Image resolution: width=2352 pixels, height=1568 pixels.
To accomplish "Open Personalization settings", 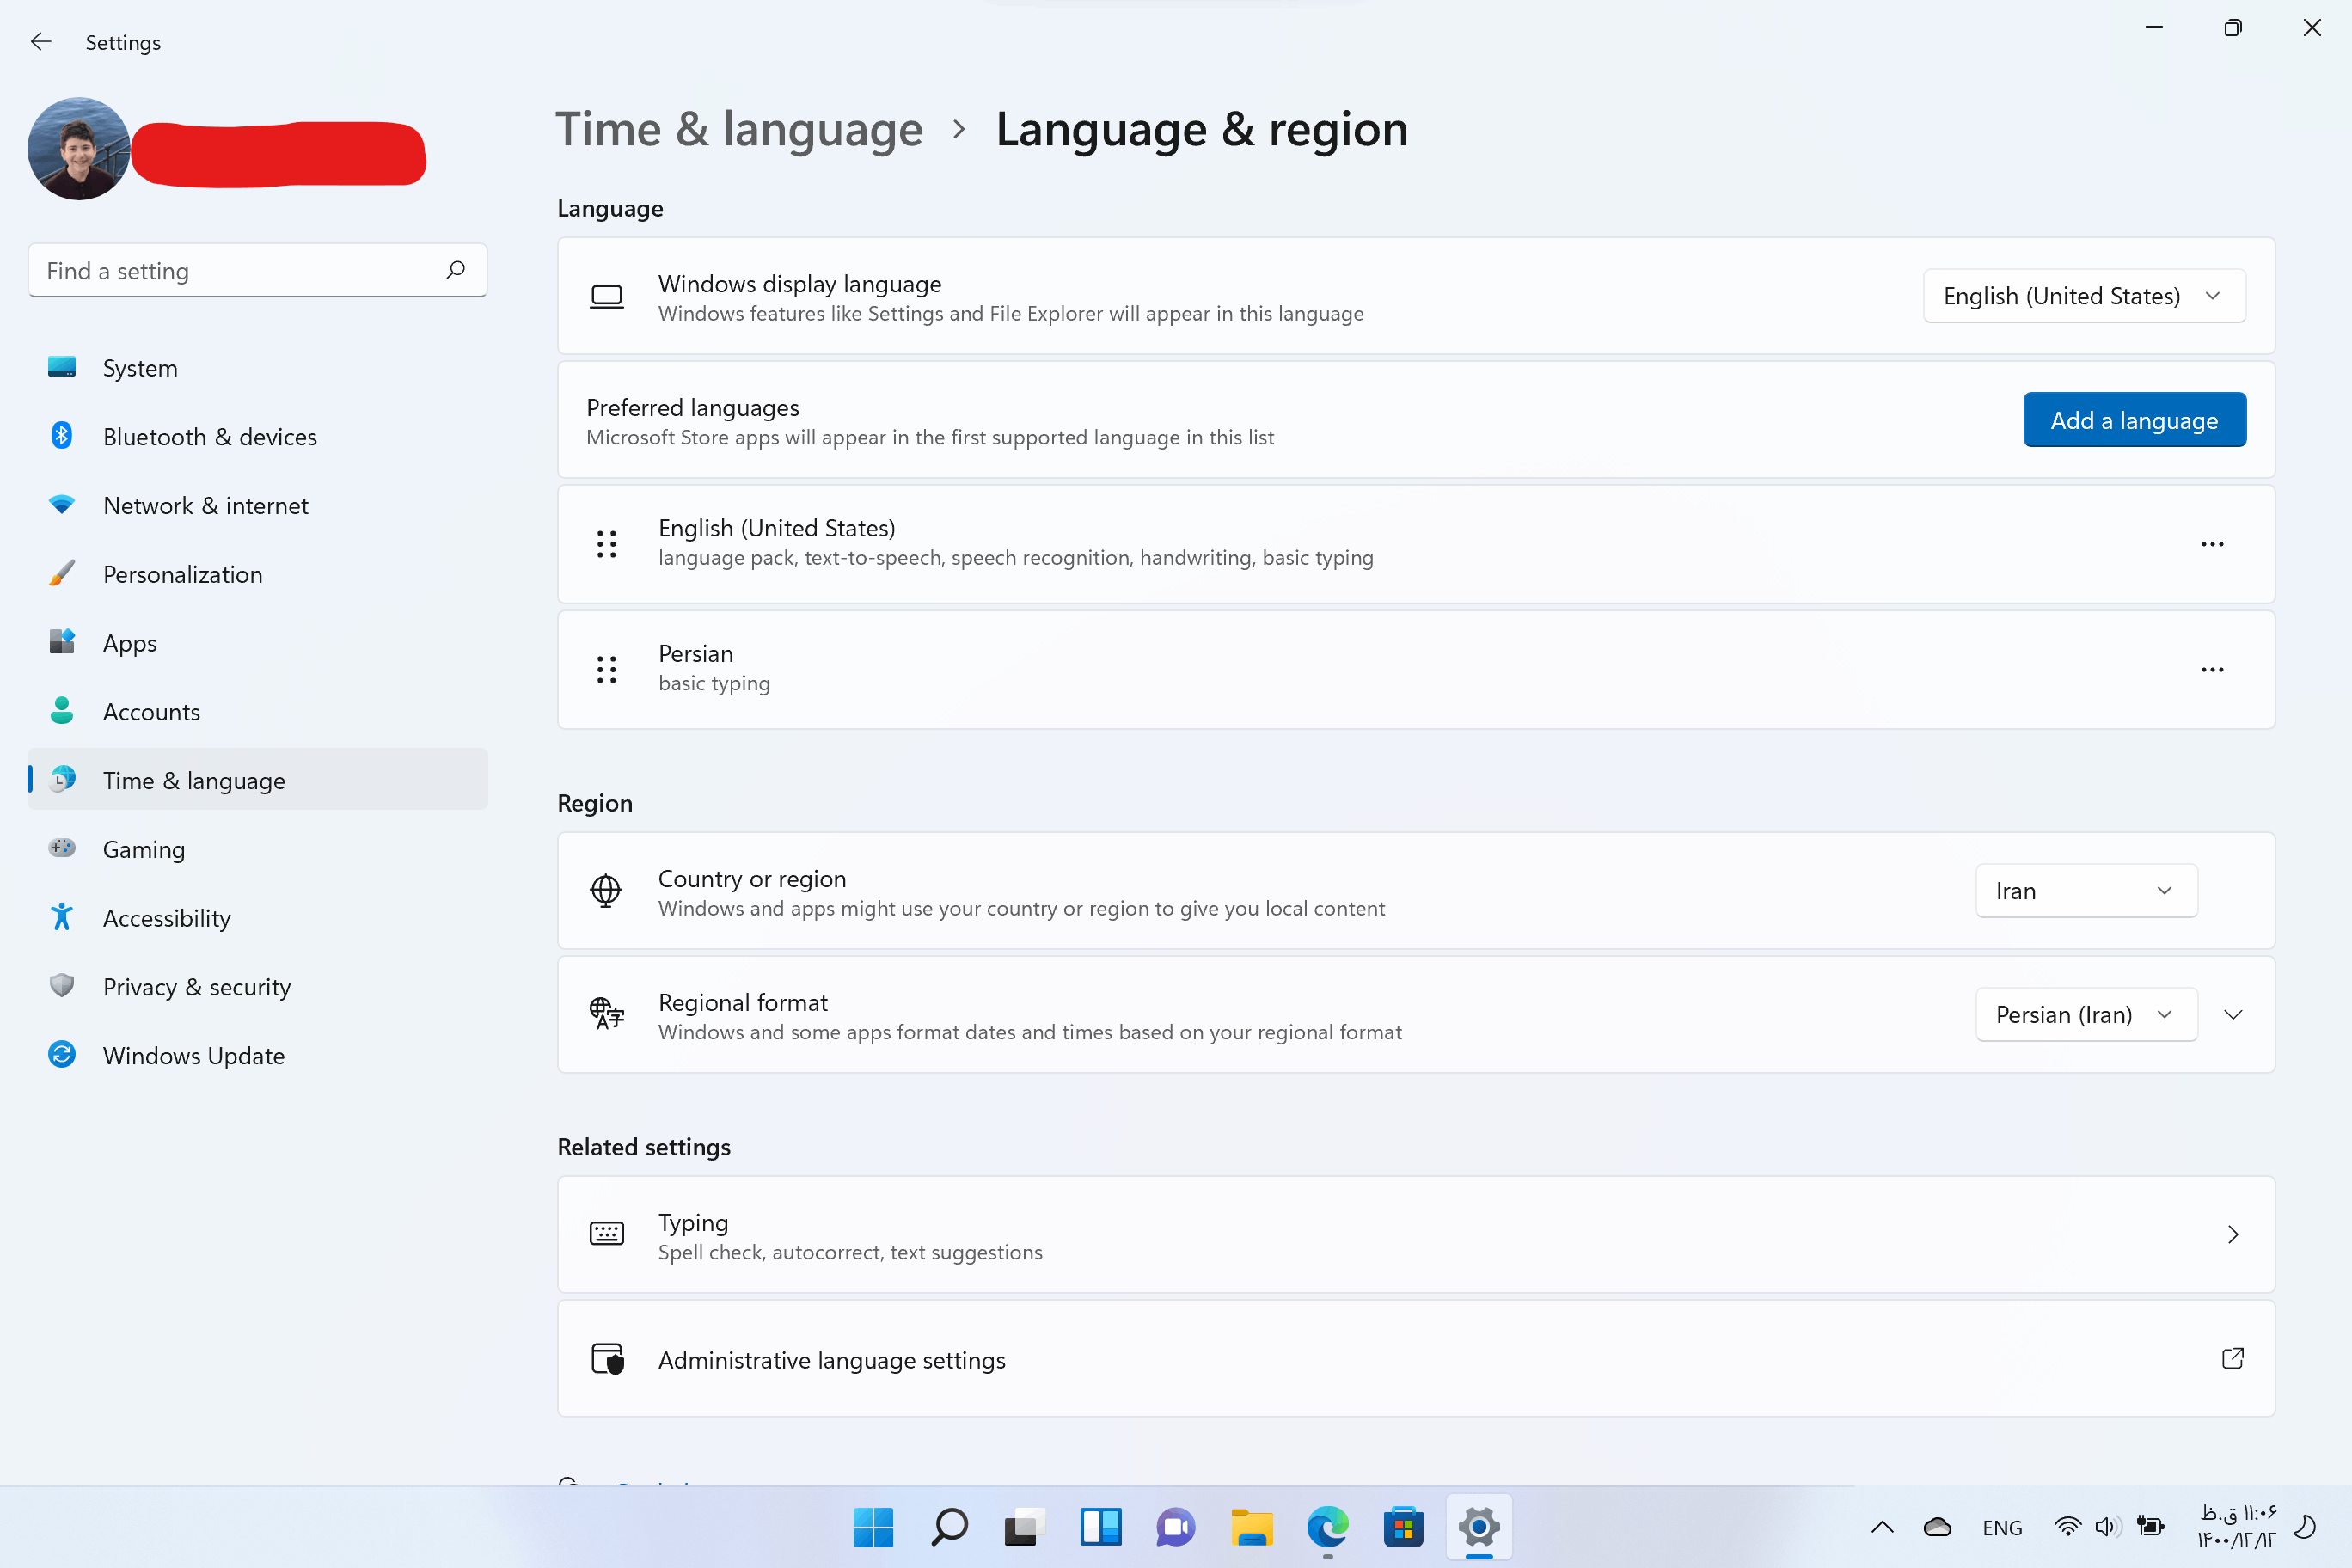I will tap(258, 574).
